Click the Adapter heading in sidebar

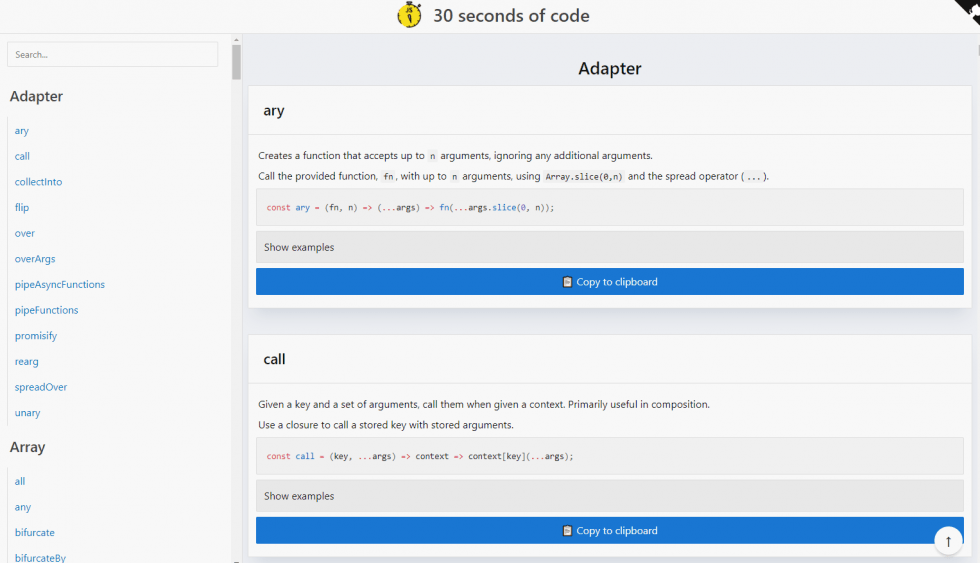36,96
